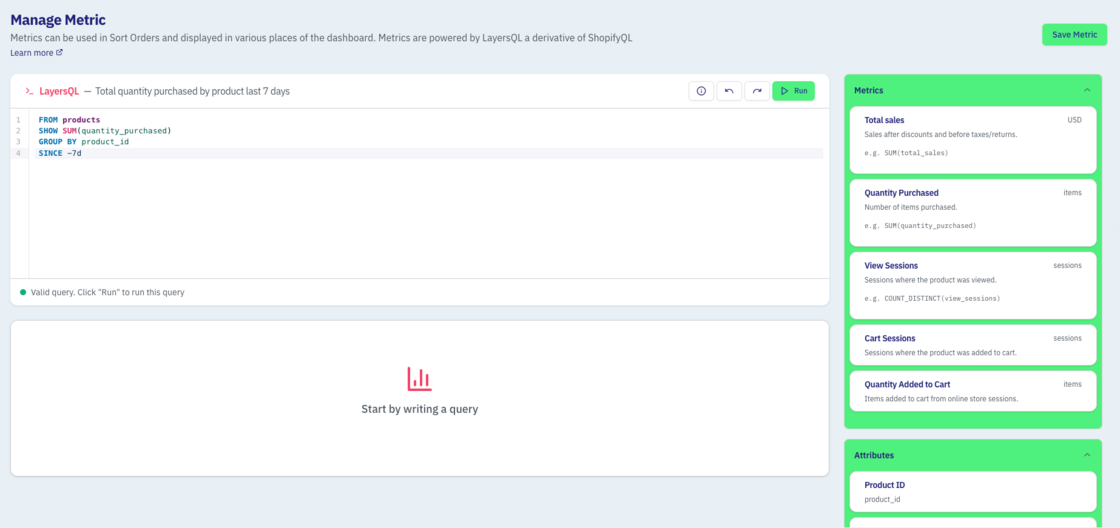Select the View Sessions metric card
Viewport: 1120px width, 528px height.
[973, 285]
